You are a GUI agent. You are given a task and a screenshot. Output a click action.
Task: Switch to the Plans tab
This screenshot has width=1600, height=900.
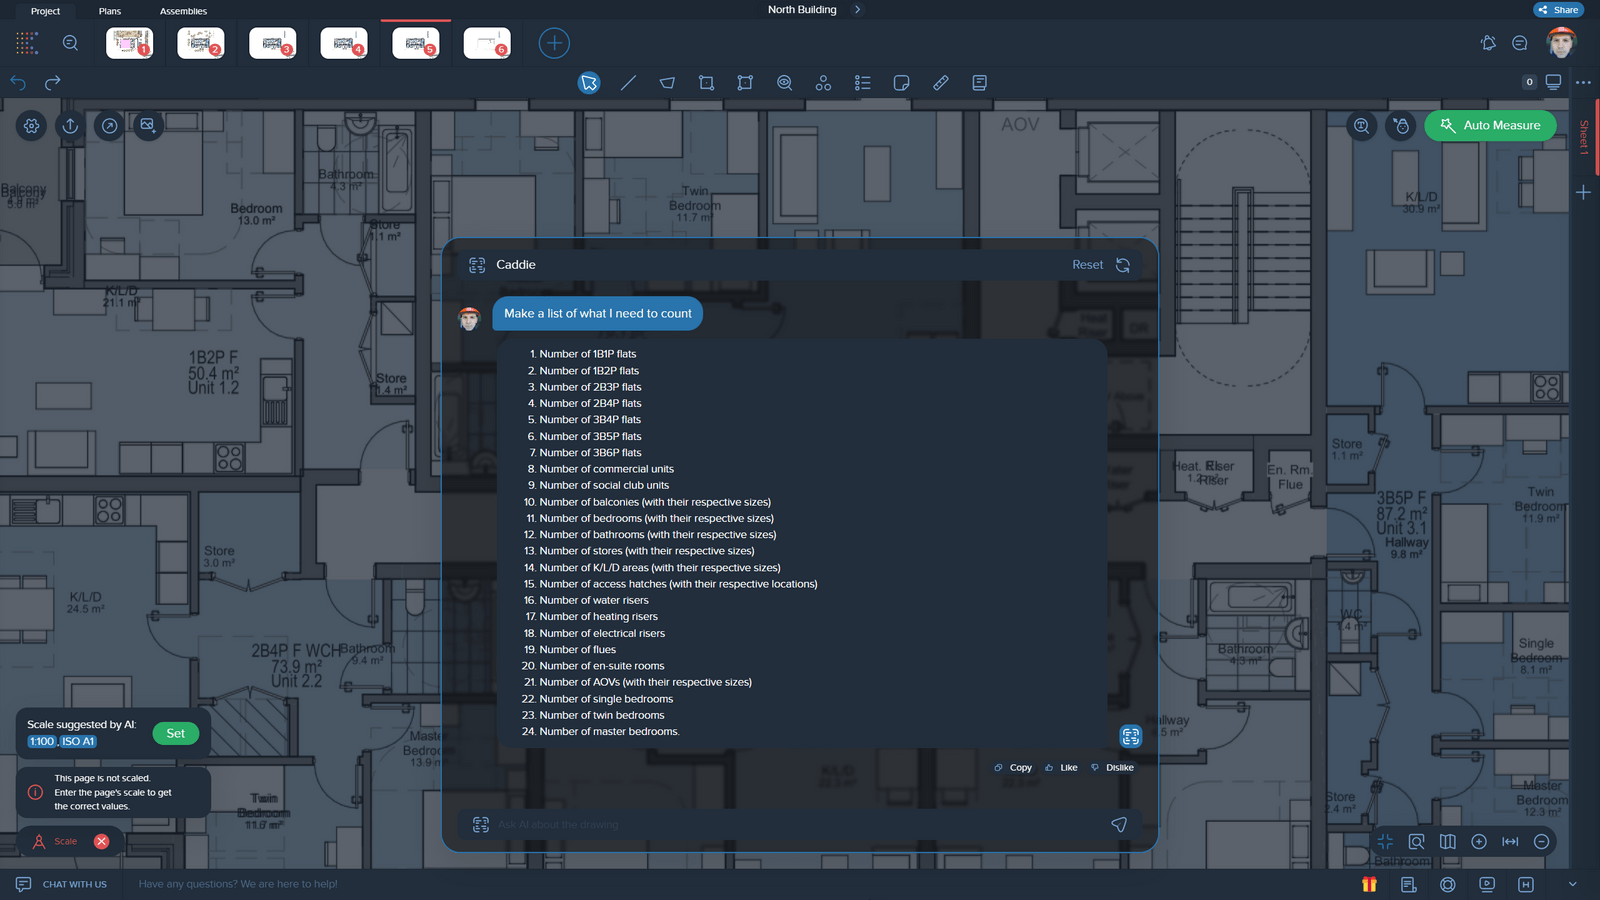(x=109, y=11)
